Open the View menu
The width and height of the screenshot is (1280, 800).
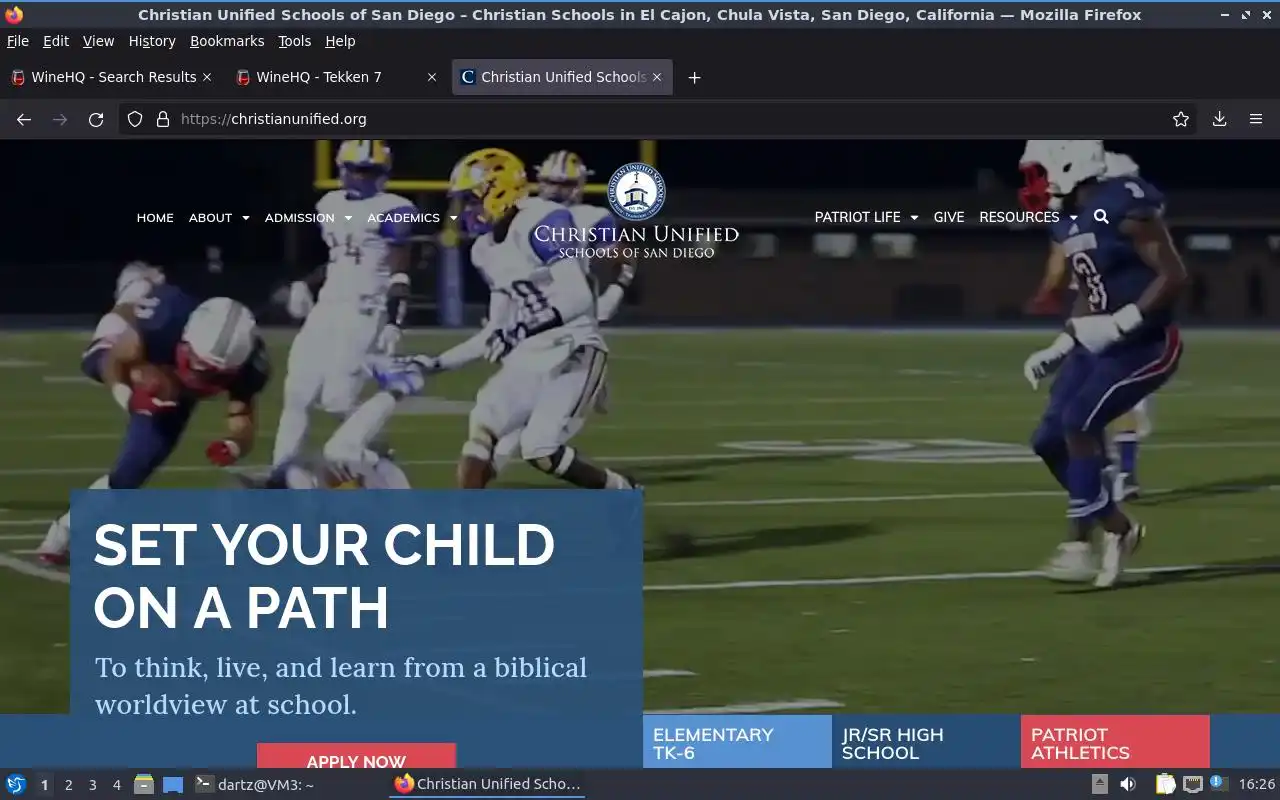tap(98, 41)
